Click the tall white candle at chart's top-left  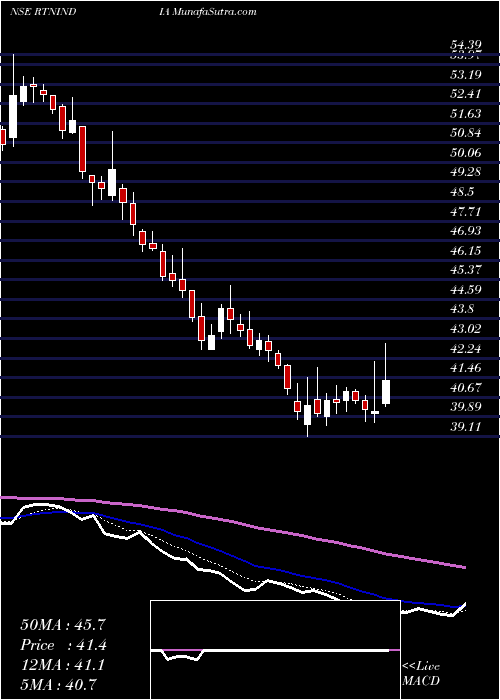[13, 116]
